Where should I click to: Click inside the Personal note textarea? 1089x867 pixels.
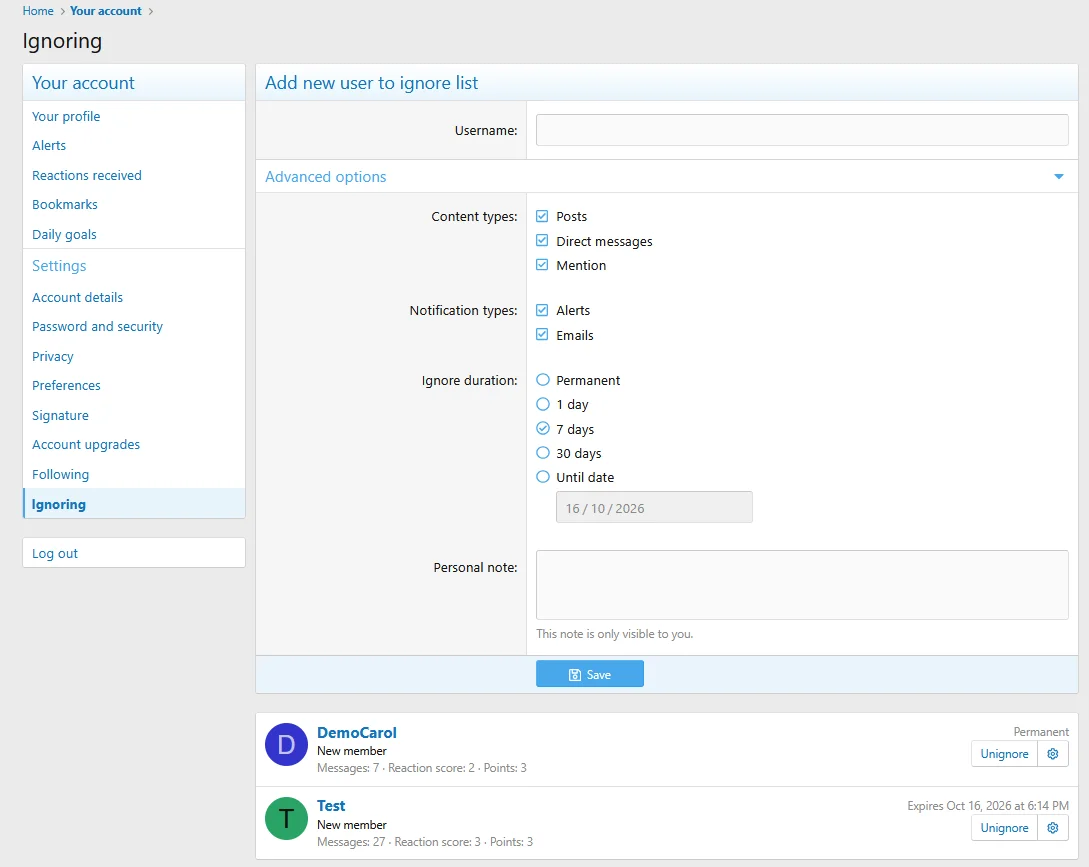(801, 584)
